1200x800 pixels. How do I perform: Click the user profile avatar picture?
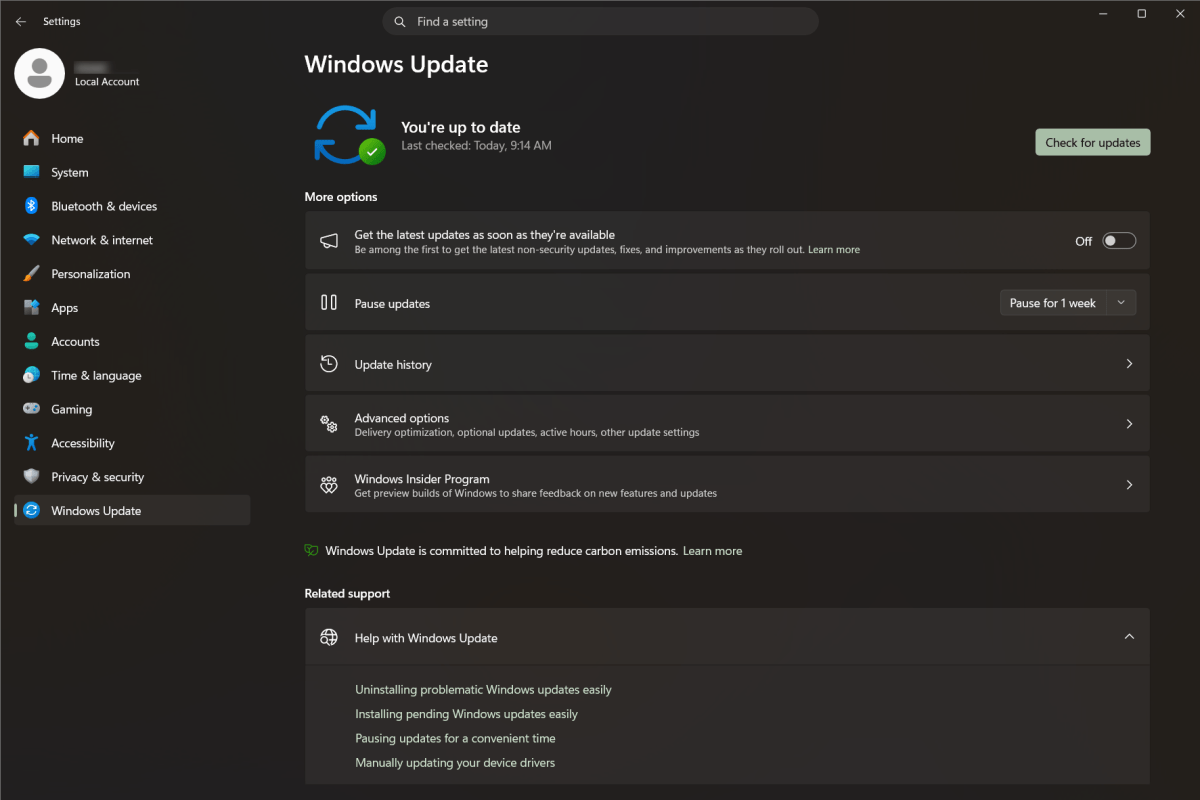[x=40, y=73]
